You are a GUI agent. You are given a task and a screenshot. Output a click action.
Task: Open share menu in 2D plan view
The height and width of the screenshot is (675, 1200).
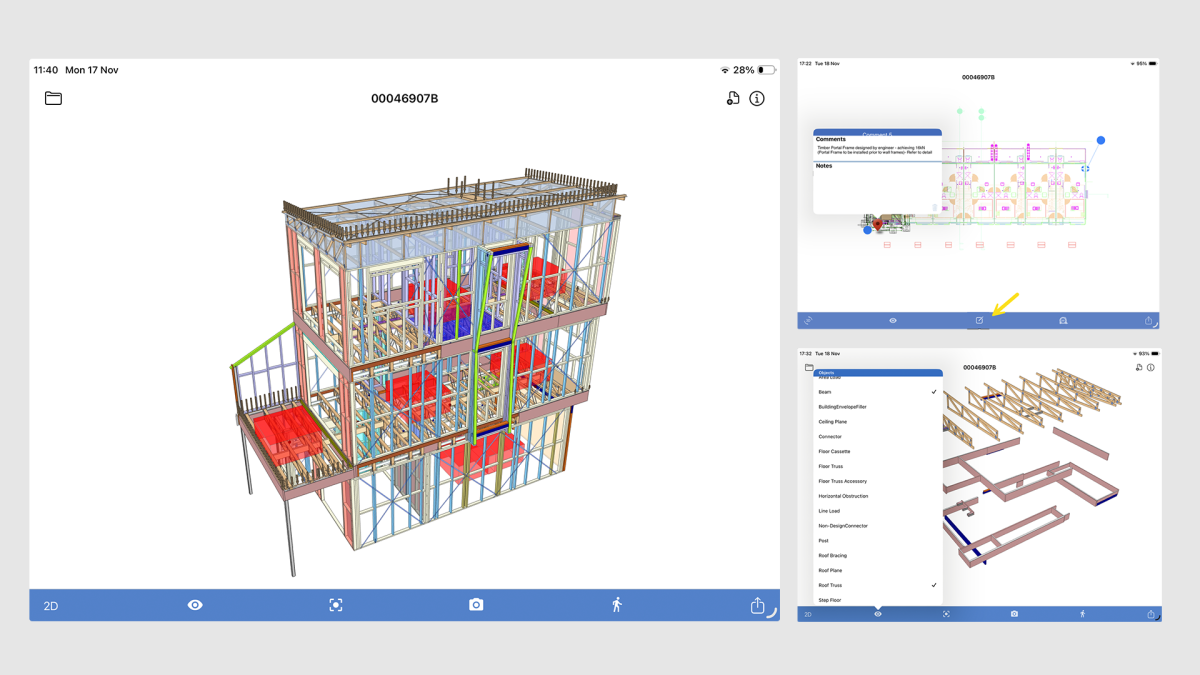(1148, 321)
